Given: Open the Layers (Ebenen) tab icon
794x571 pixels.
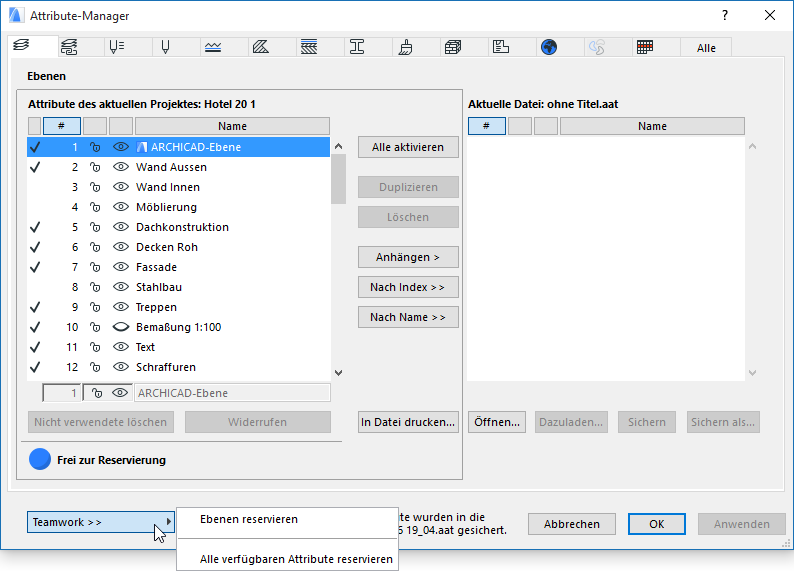Looking at the screenshot, I should (x=21, y=46).
